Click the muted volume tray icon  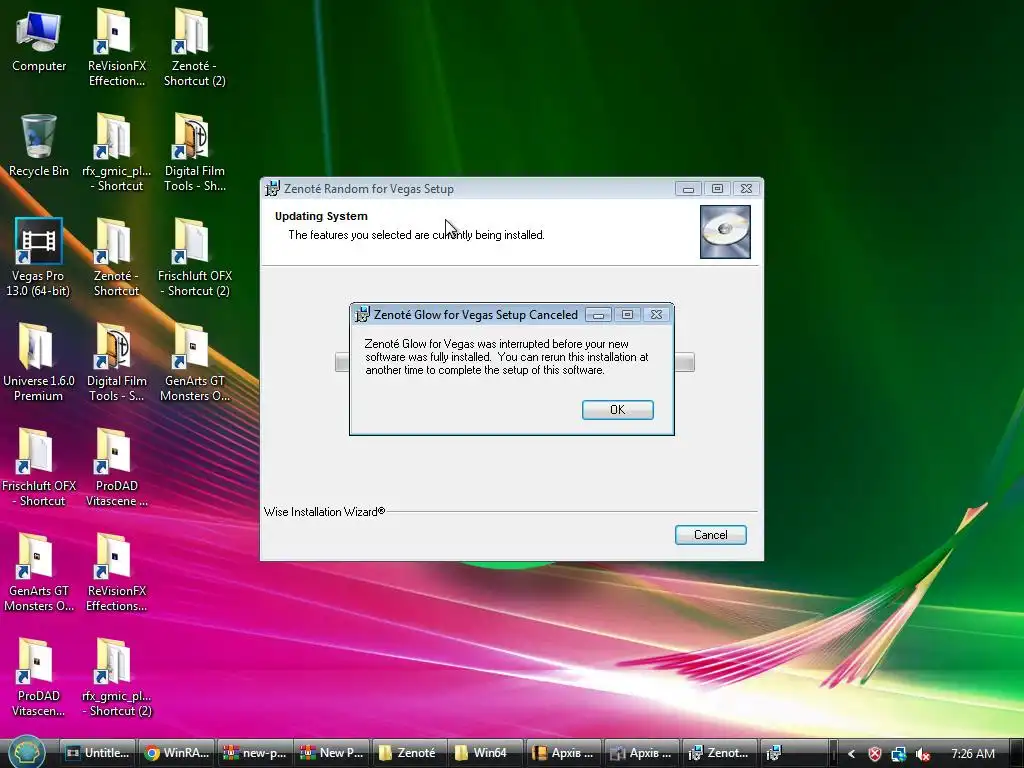point(922,754)
